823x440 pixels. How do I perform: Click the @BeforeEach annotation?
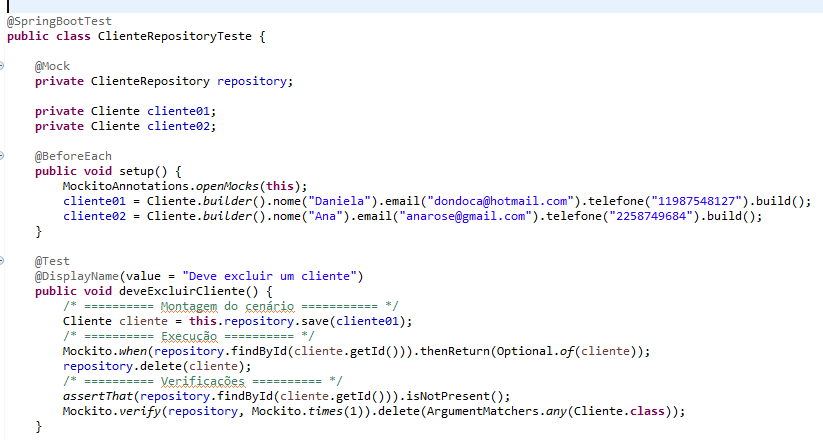click(73, 156)
